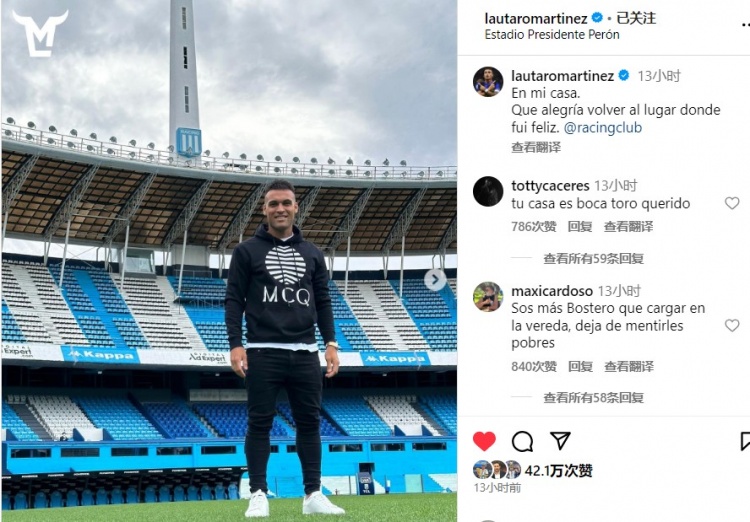The width and height of the screenshot is (750, 522).
Task: Open lautaromartinez profile avatar in caption
Action: pos(488,82)
